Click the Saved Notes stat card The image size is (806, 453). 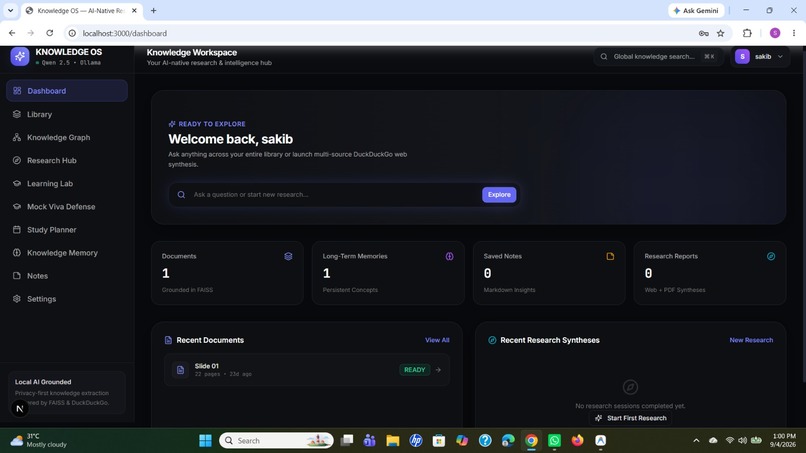[x=549, y=273]
